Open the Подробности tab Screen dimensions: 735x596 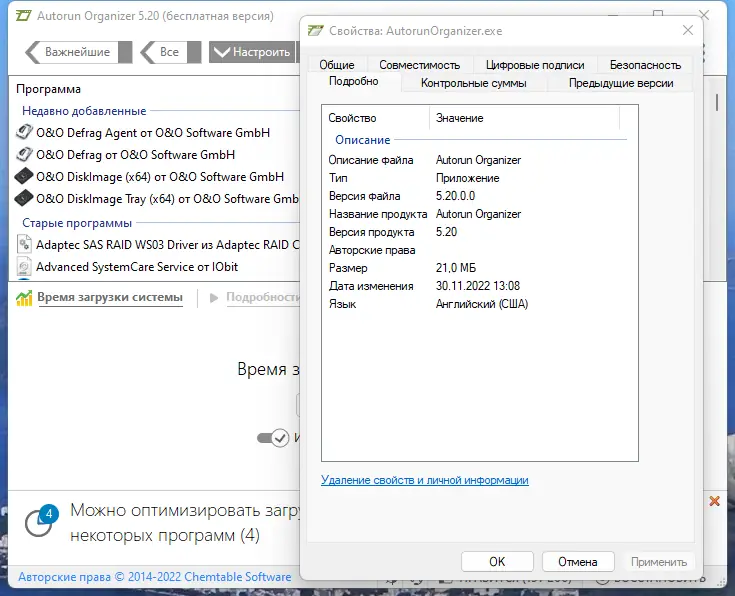click(x=262, y=297)
